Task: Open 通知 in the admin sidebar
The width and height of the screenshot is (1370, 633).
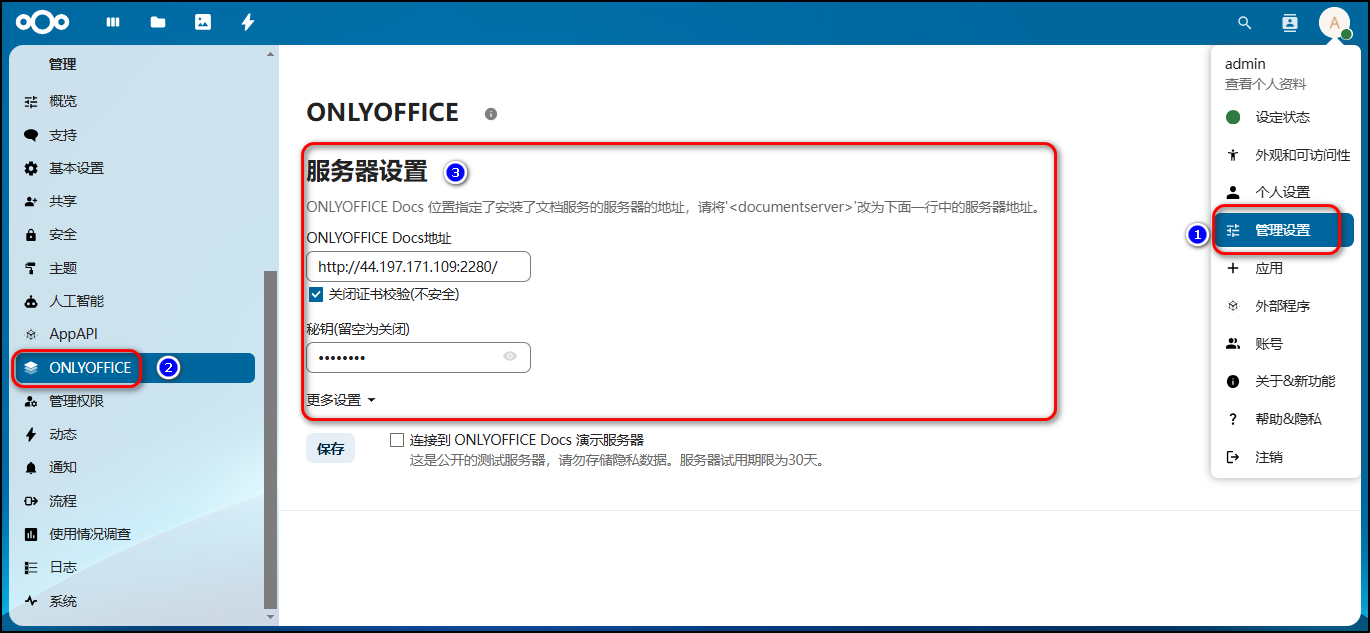Action: [x=135, y=467]
